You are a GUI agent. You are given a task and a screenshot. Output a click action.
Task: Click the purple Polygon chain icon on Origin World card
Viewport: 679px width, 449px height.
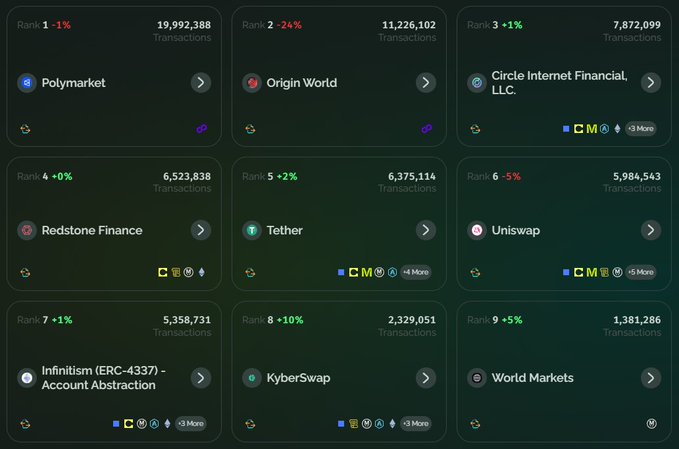pos(427,129)
